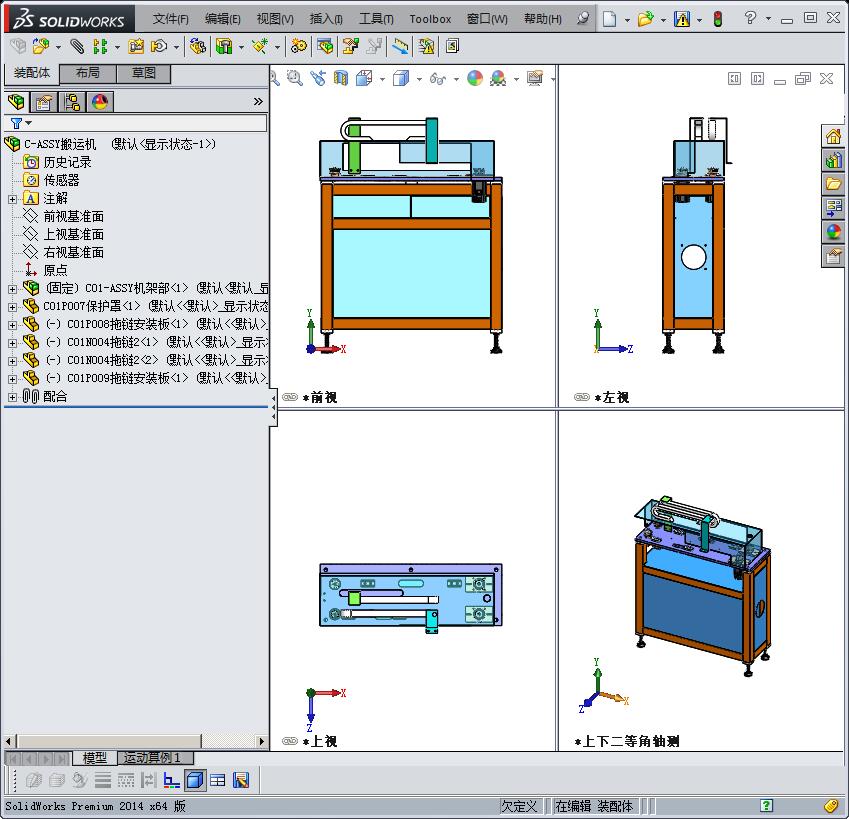Viewport: 849px width, 819px height.
Task: Open the Move Component tool
Action: (x=159, y=47)
